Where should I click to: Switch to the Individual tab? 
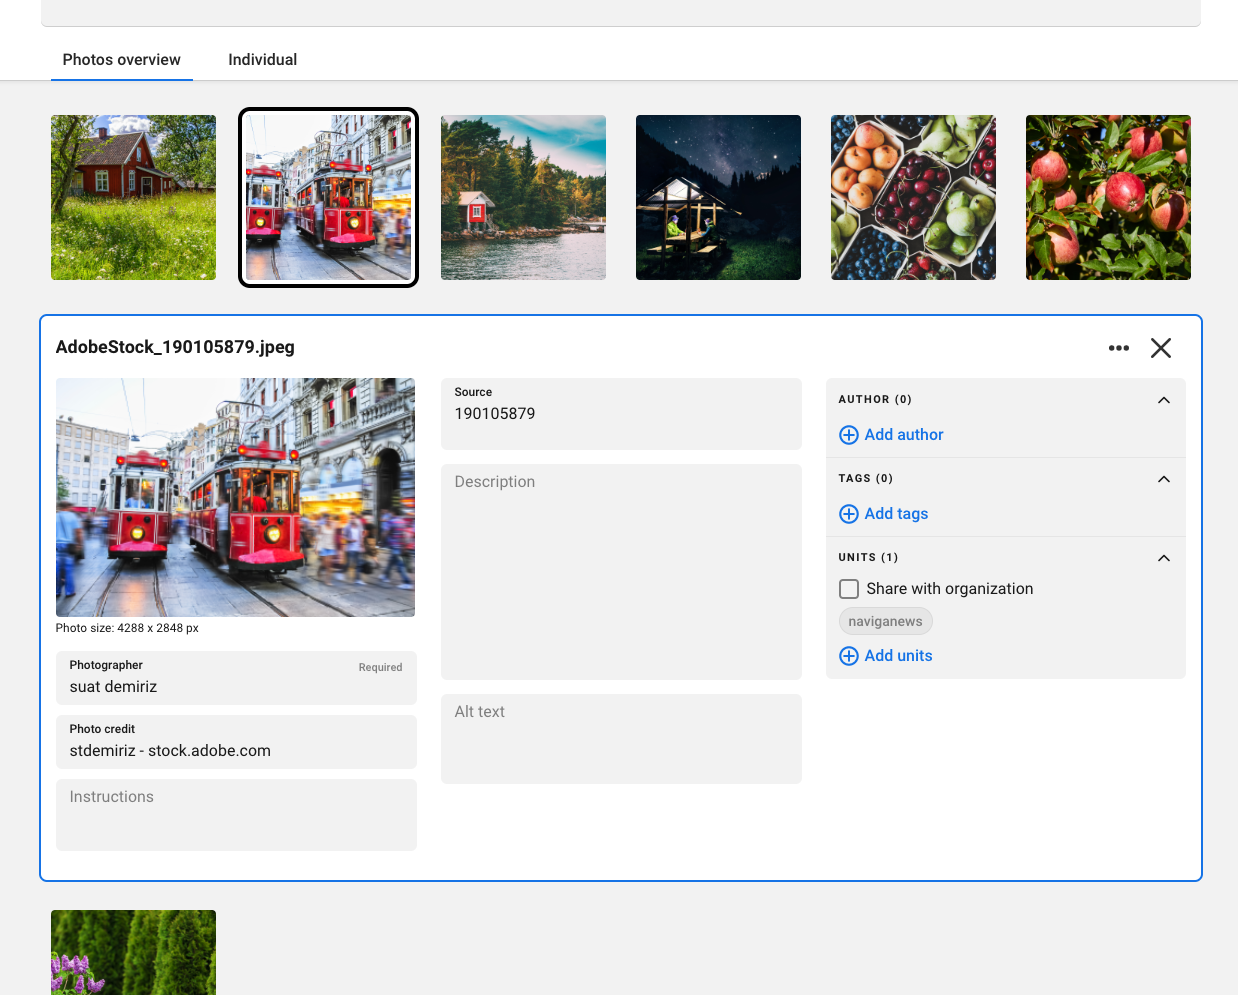point(263,60)
